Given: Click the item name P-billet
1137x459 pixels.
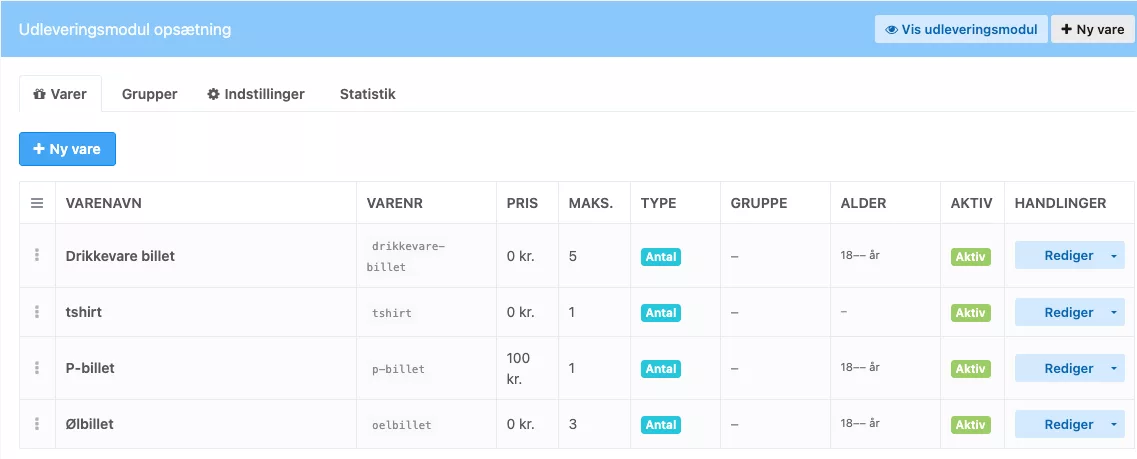Looking at the screenshot, I should pos(90,368).
